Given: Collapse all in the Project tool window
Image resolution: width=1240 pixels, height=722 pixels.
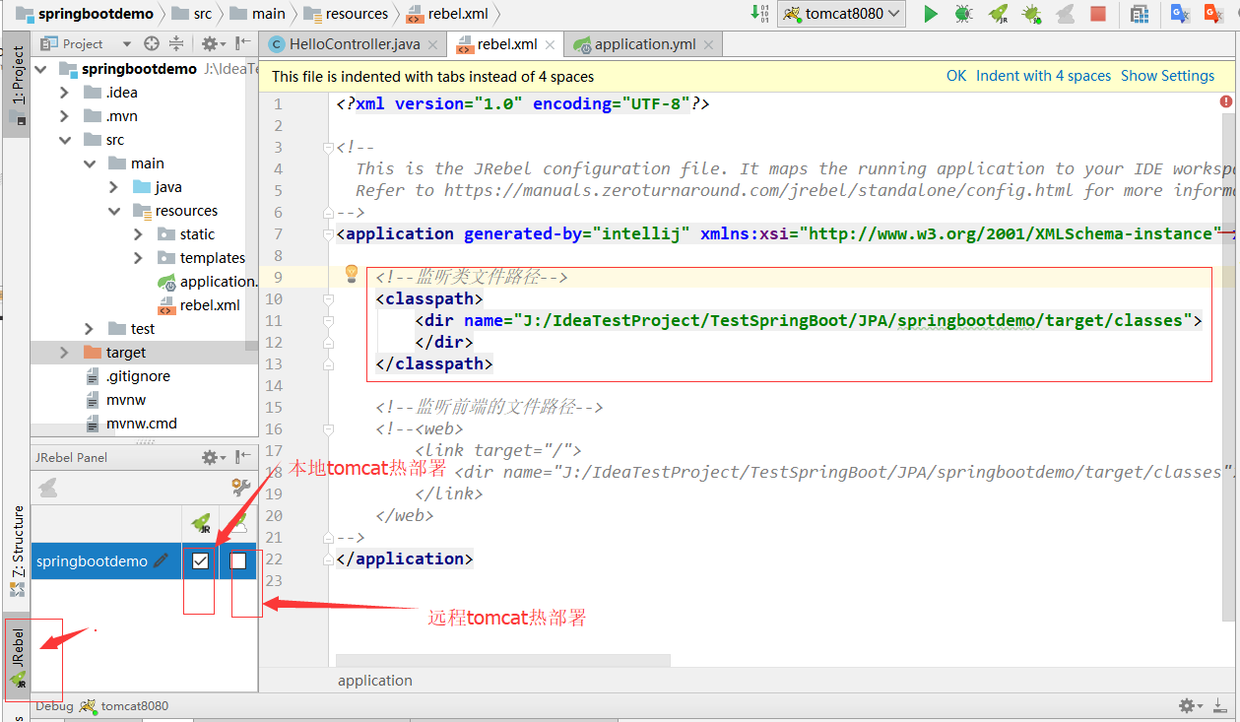Looking at the screenshot, I should 176,43.
